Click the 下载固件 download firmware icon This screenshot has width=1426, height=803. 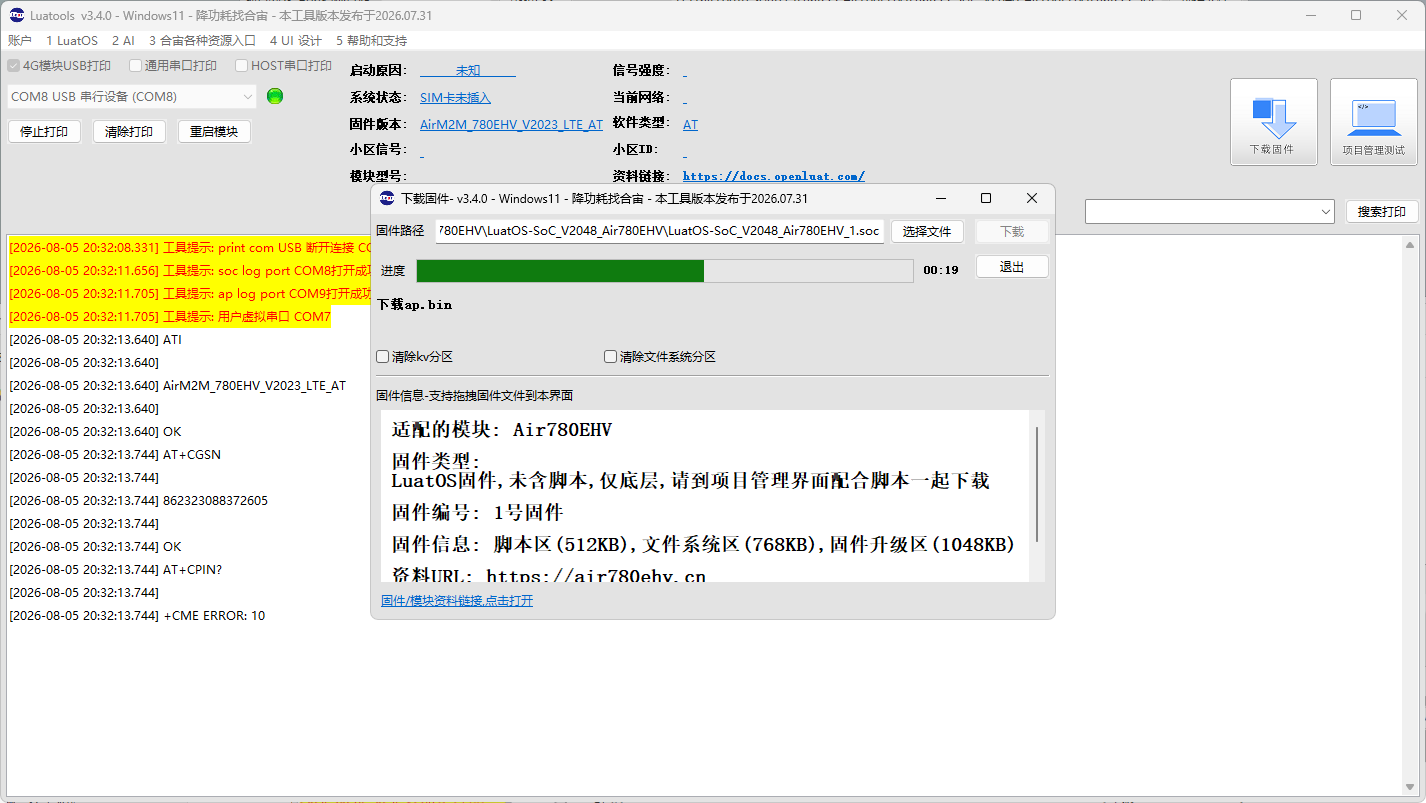1273,121
